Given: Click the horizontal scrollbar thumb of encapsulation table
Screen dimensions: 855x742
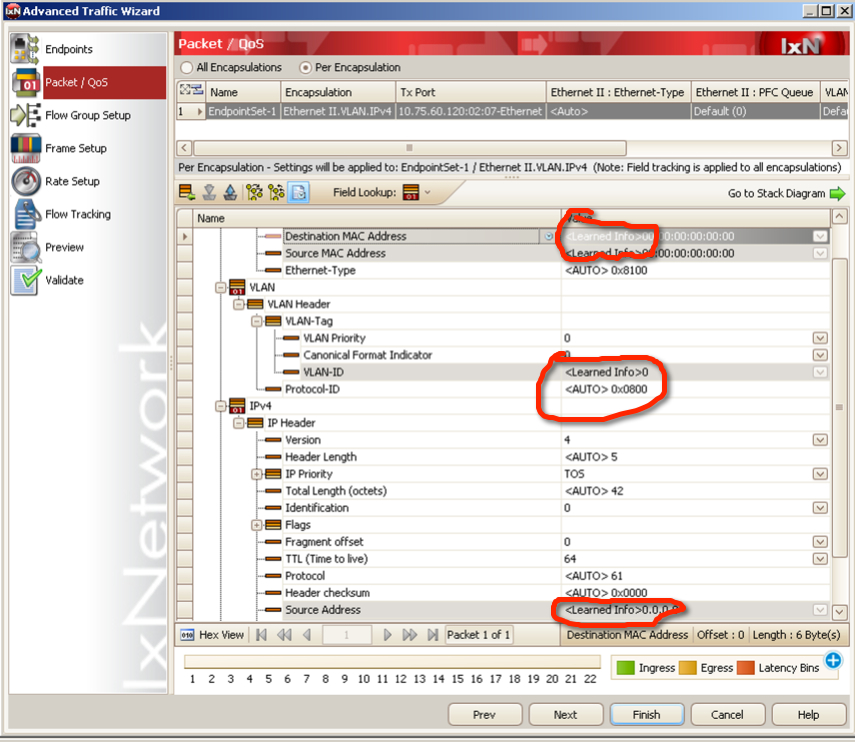Looking at the screenshot, I should 410,148.
